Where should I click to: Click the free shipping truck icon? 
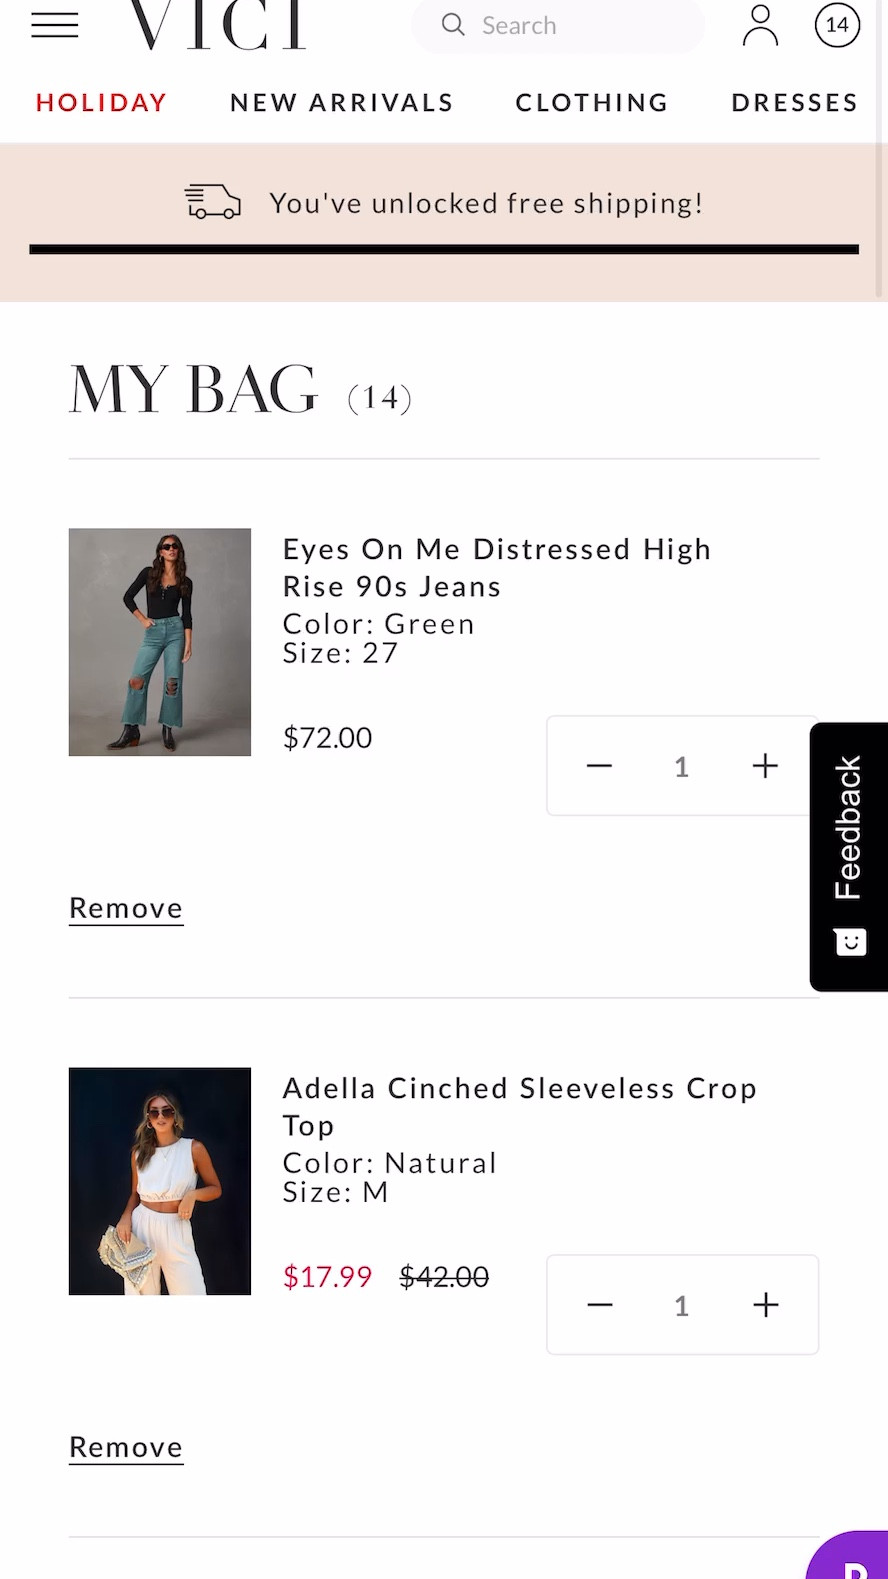(212, 202)
